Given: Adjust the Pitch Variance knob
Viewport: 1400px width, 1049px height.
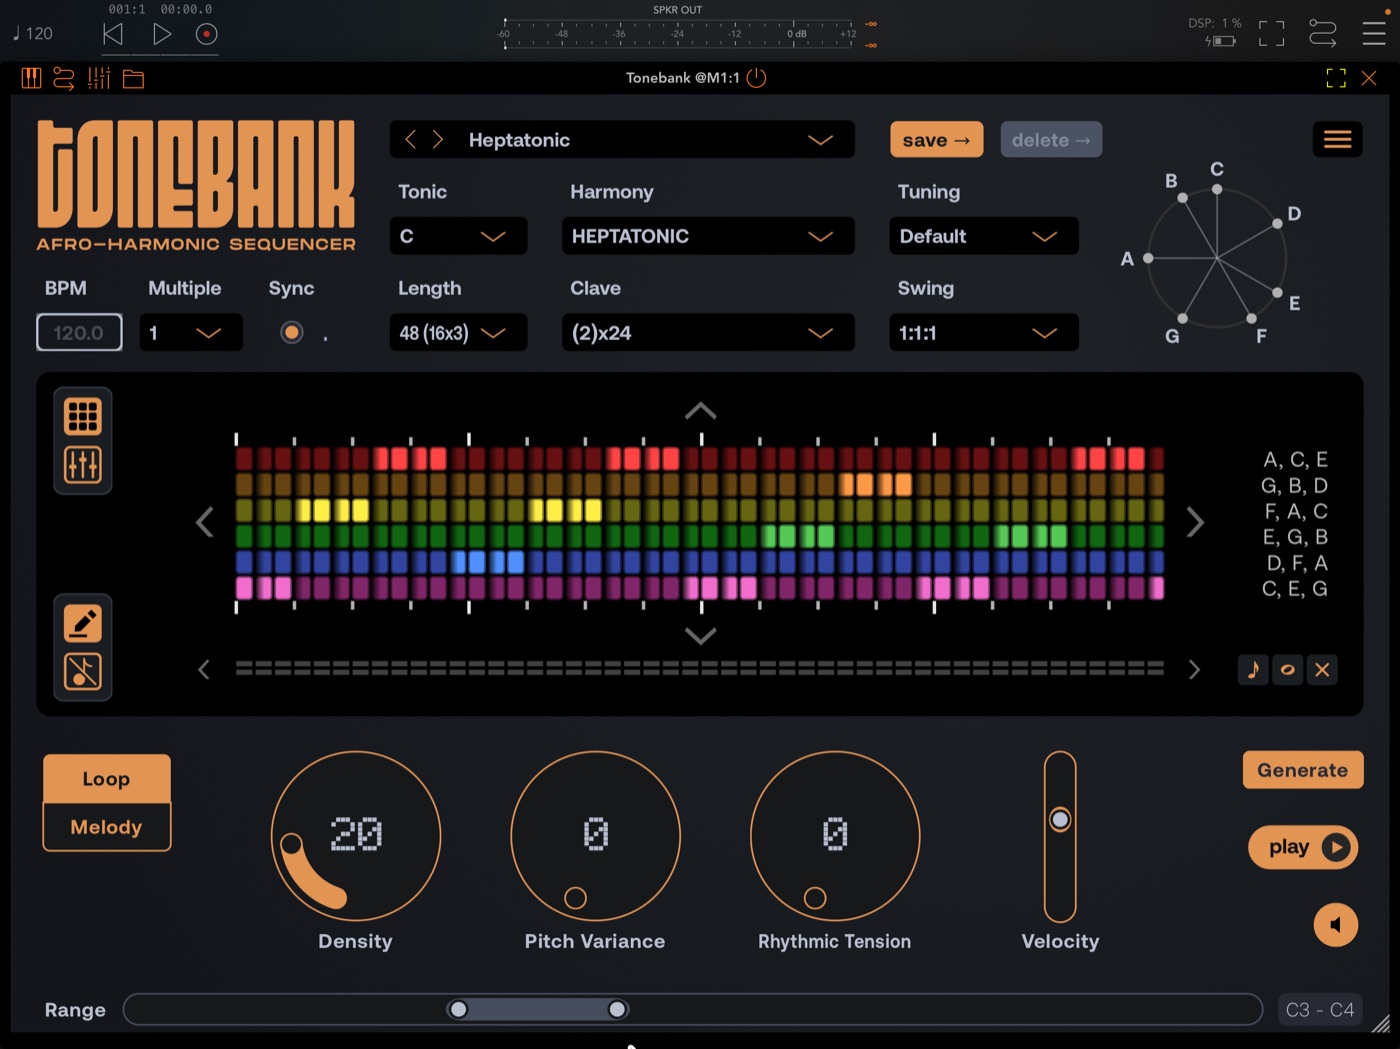Looking at the screenshot, I should tap(596, 836).
